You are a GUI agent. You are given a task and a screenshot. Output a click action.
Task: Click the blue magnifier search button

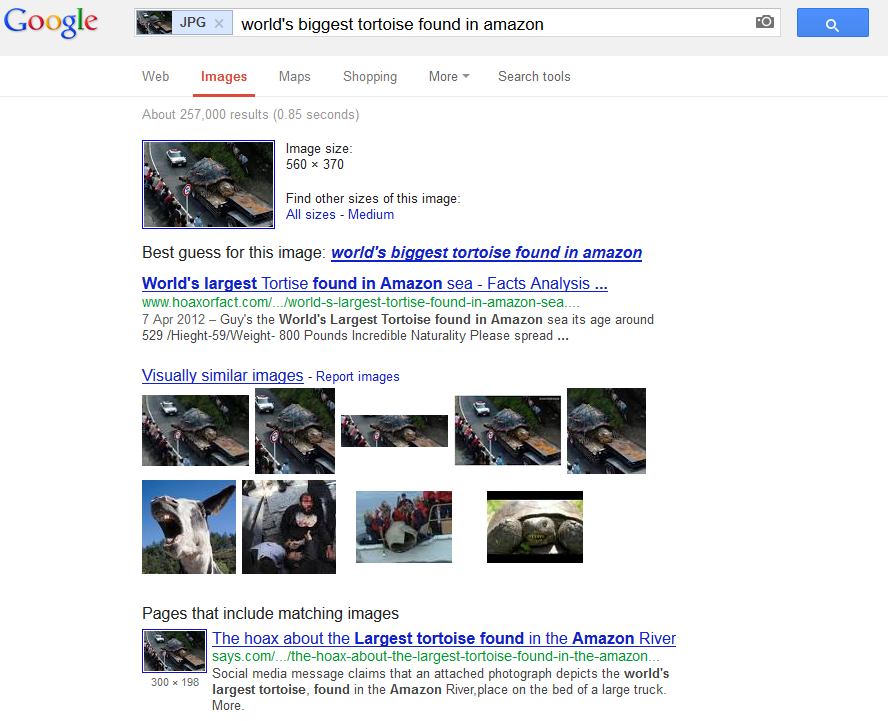click(x=832, y=23)
